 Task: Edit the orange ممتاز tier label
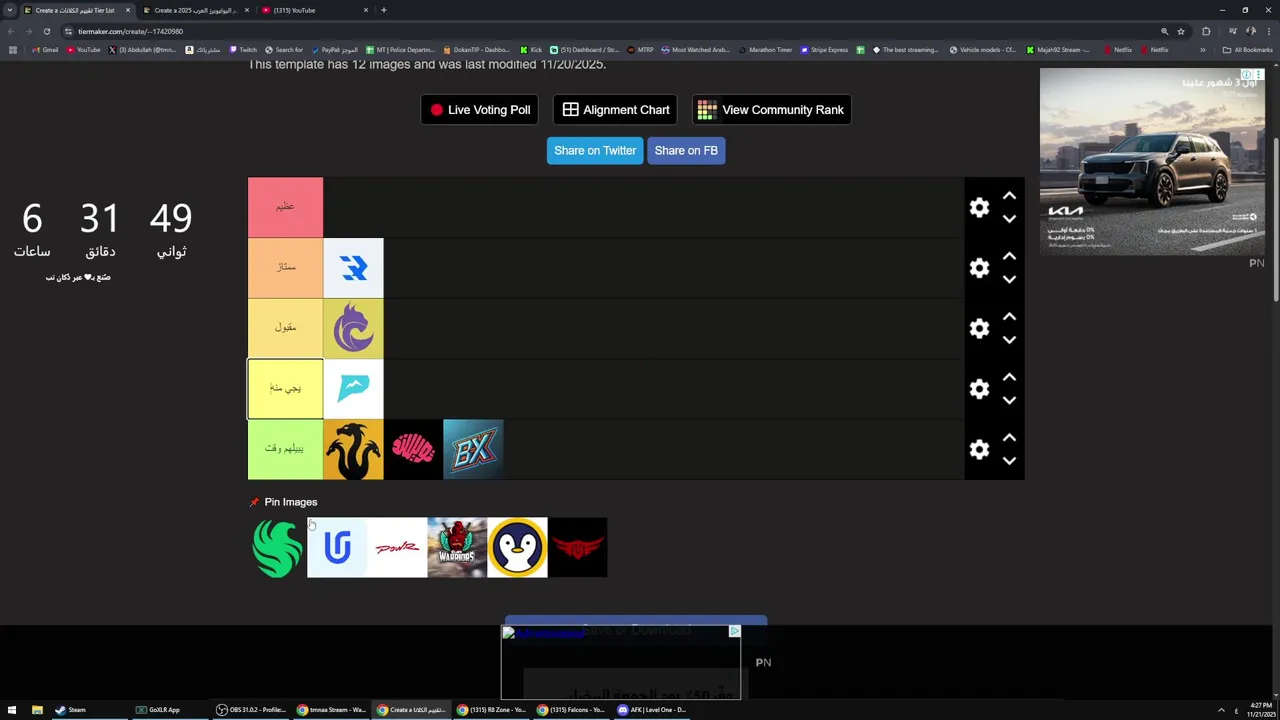tap(285, 268)
